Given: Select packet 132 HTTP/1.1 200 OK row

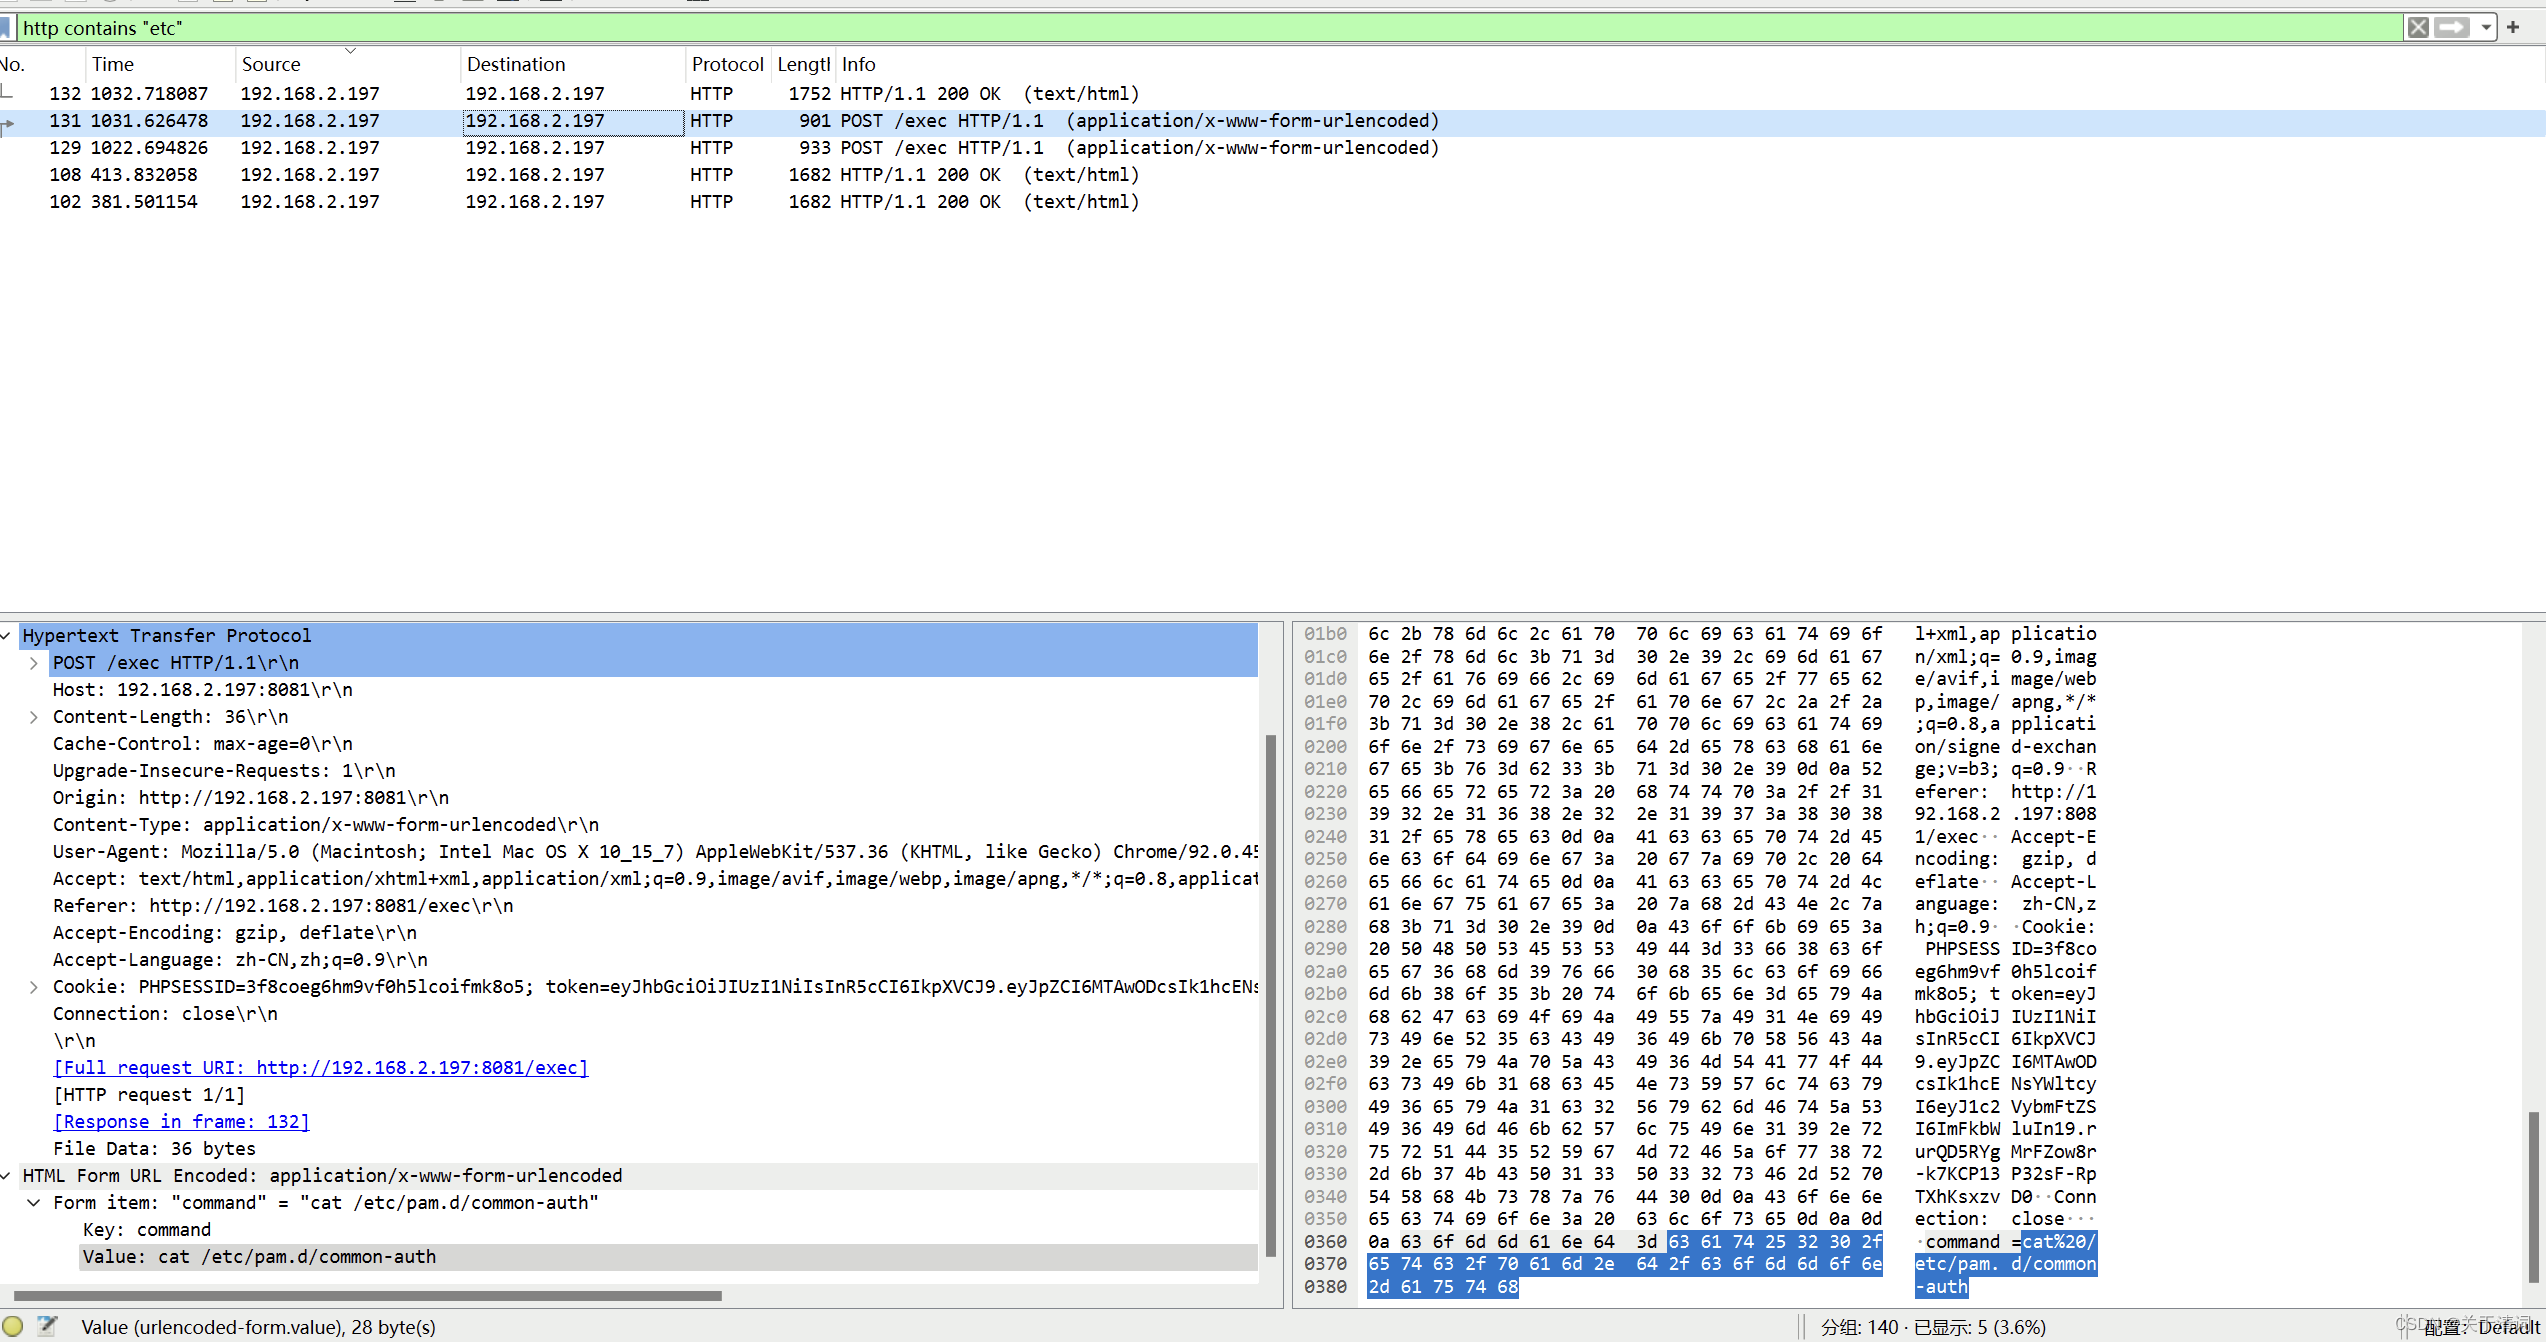Looking at the screenshot, I should [x=1273, y=93].
